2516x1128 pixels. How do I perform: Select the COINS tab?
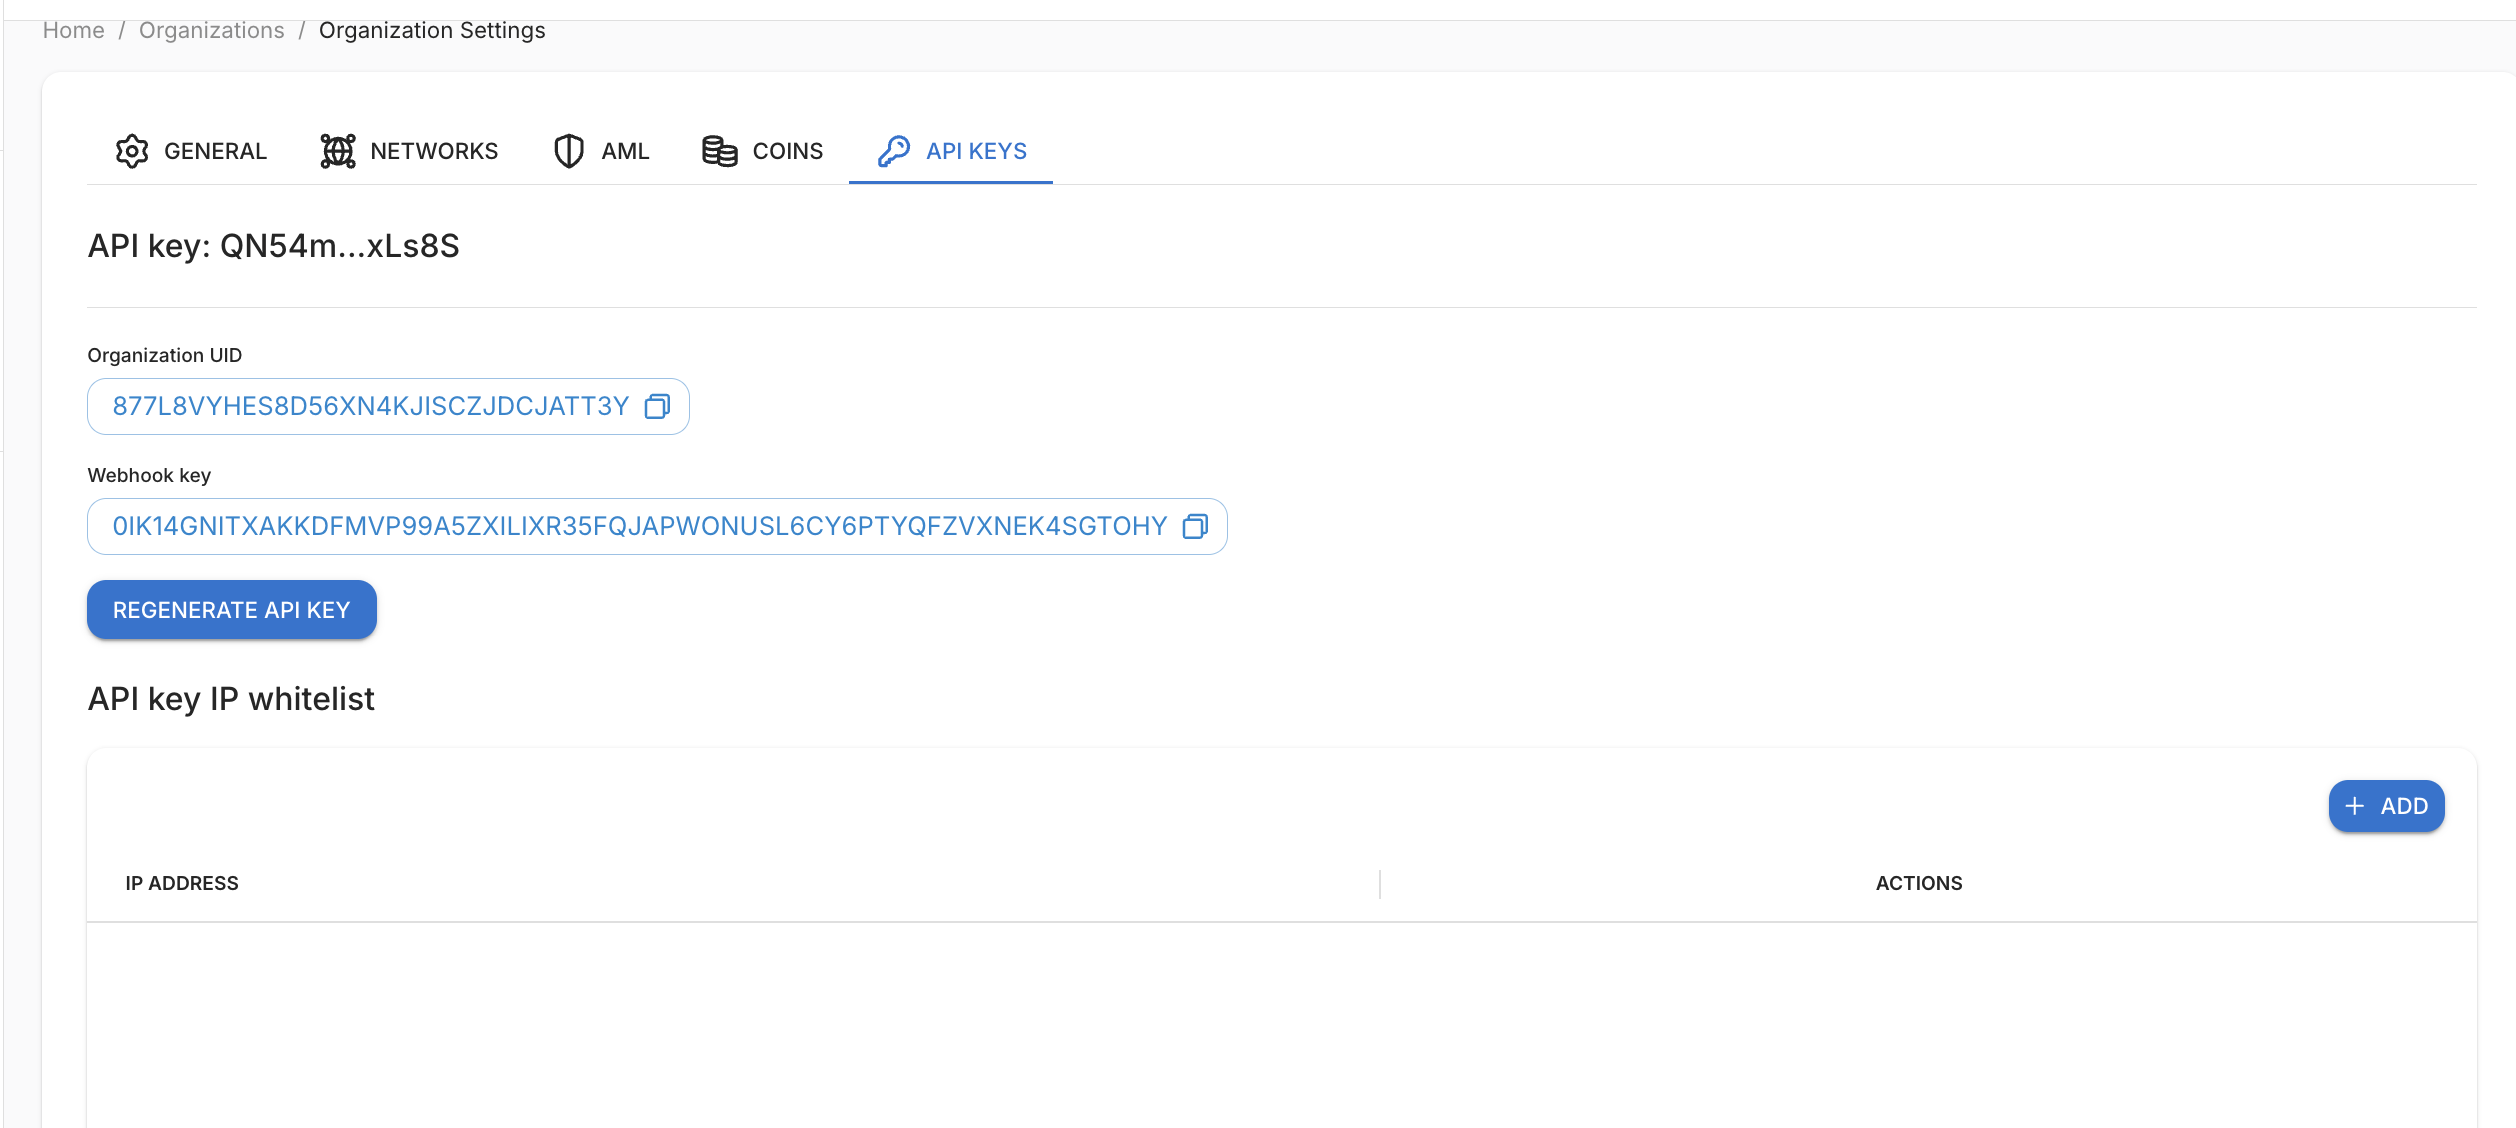click(763, 151)
